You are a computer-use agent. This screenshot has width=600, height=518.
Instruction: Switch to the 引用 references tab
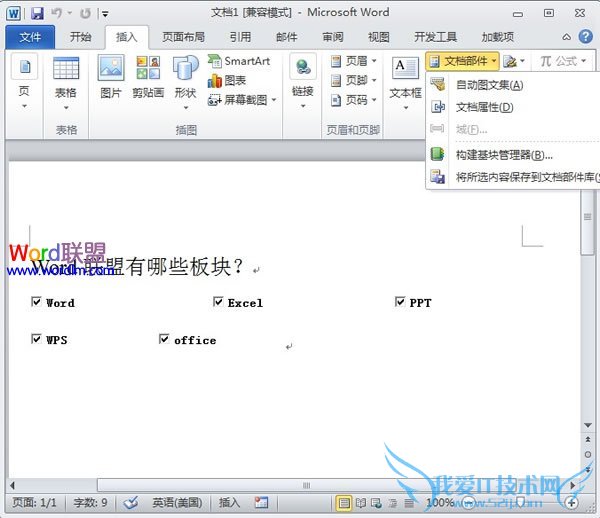coord(240,37)
